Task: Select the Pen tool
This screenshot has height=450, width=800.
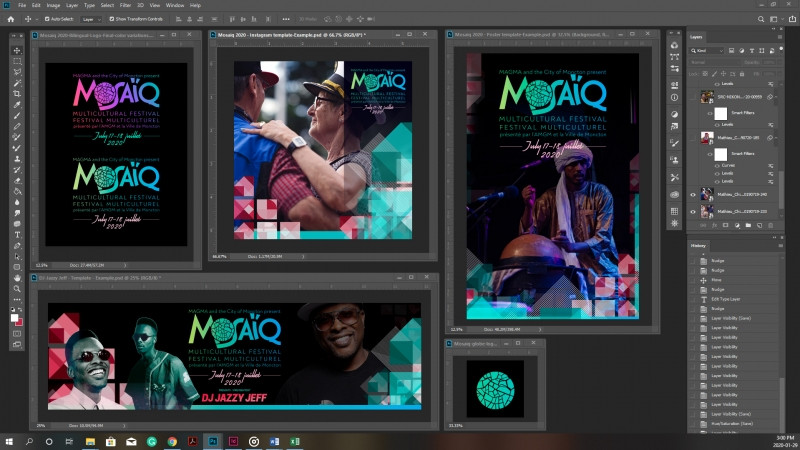Action: click(x=17, y=245)
